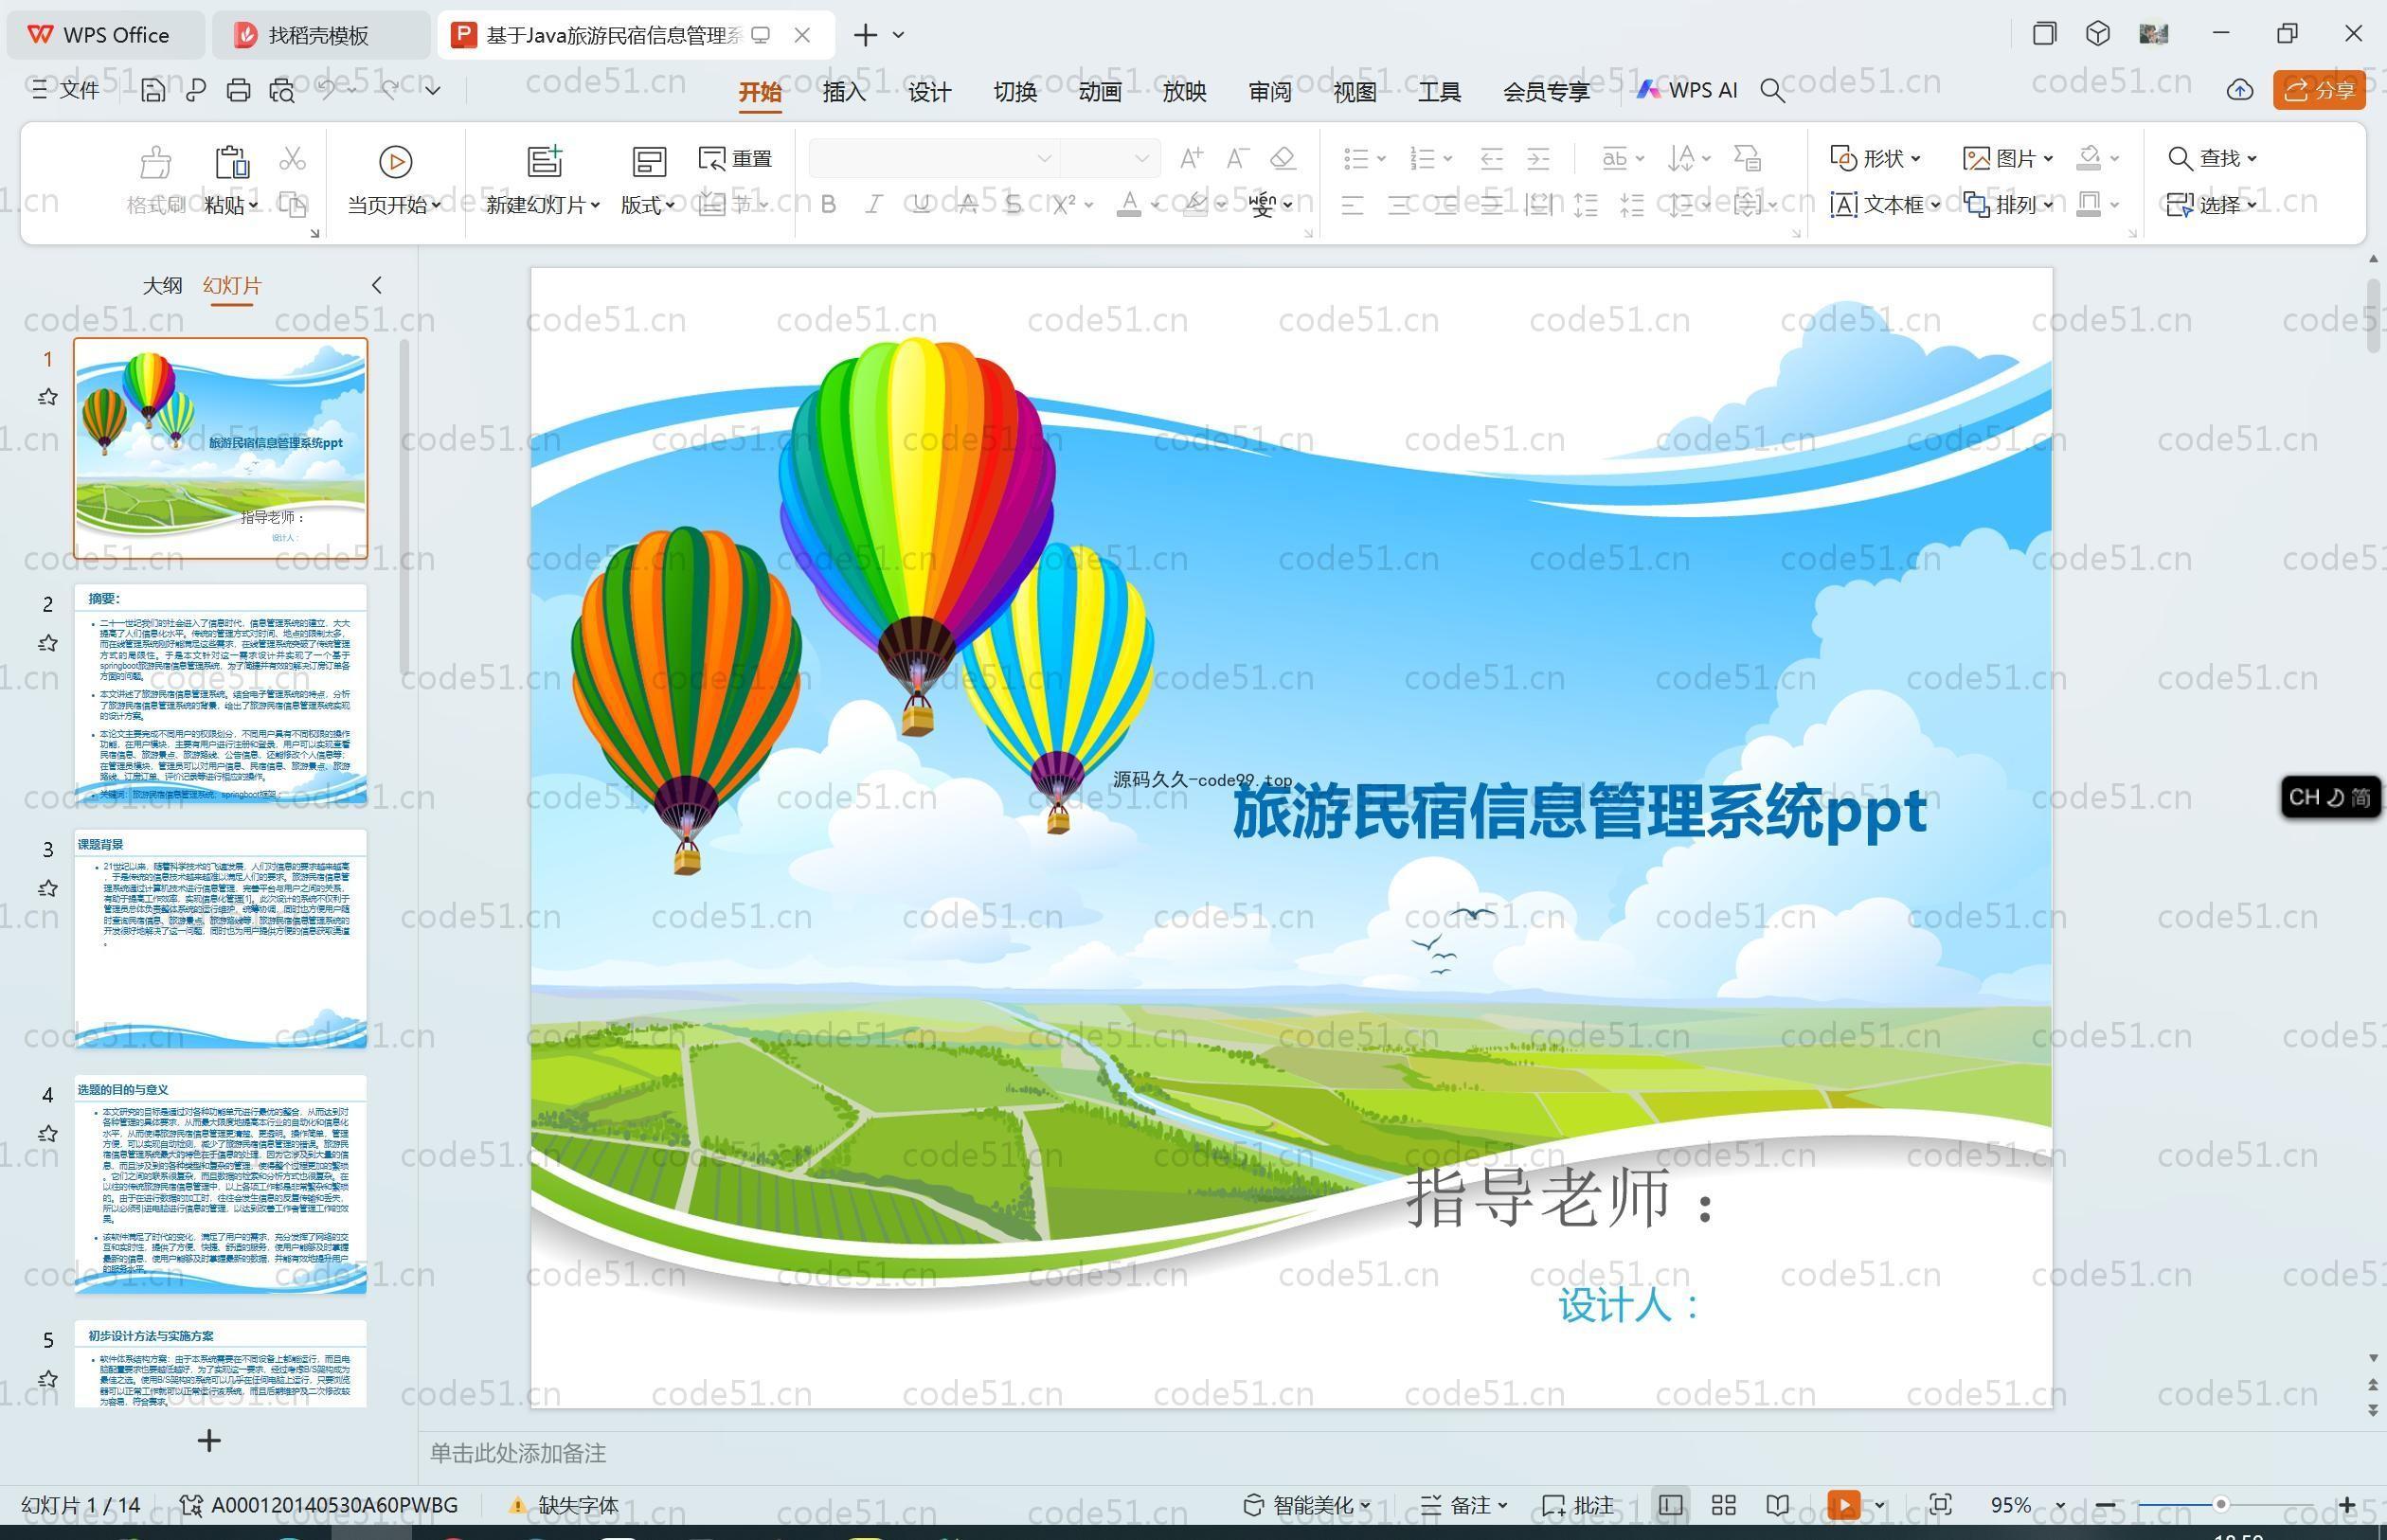Decrease font size icon
Image resolution: width=2387 pixels, height=1540 pixels.
coord(1237,158)
